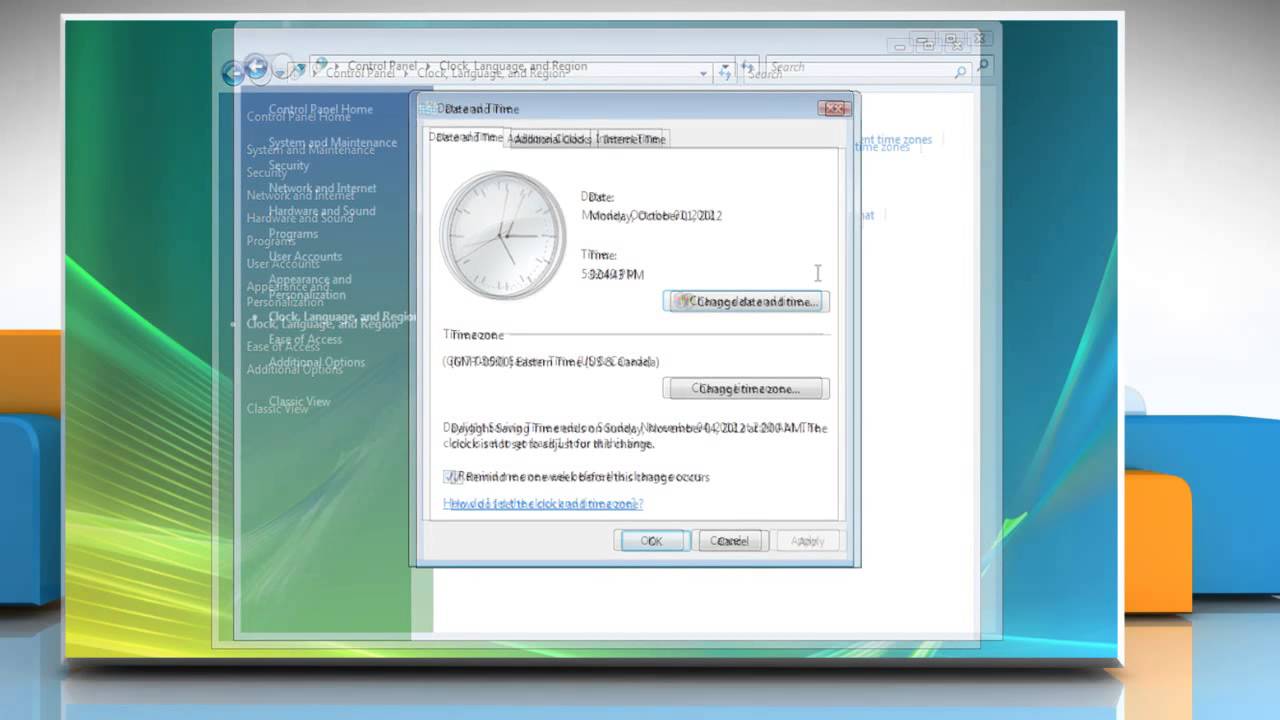The image size is (1280, 720).
Task: Click the Forward arrow in Control Panel window
Action: [283, 68]
